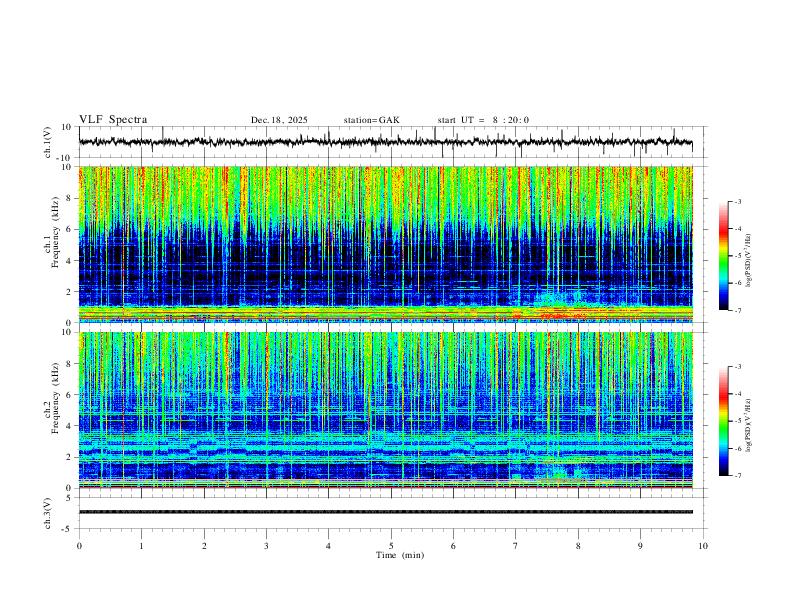
Task: Click time axis tick label '2'
Action: [x=204, y=546]
